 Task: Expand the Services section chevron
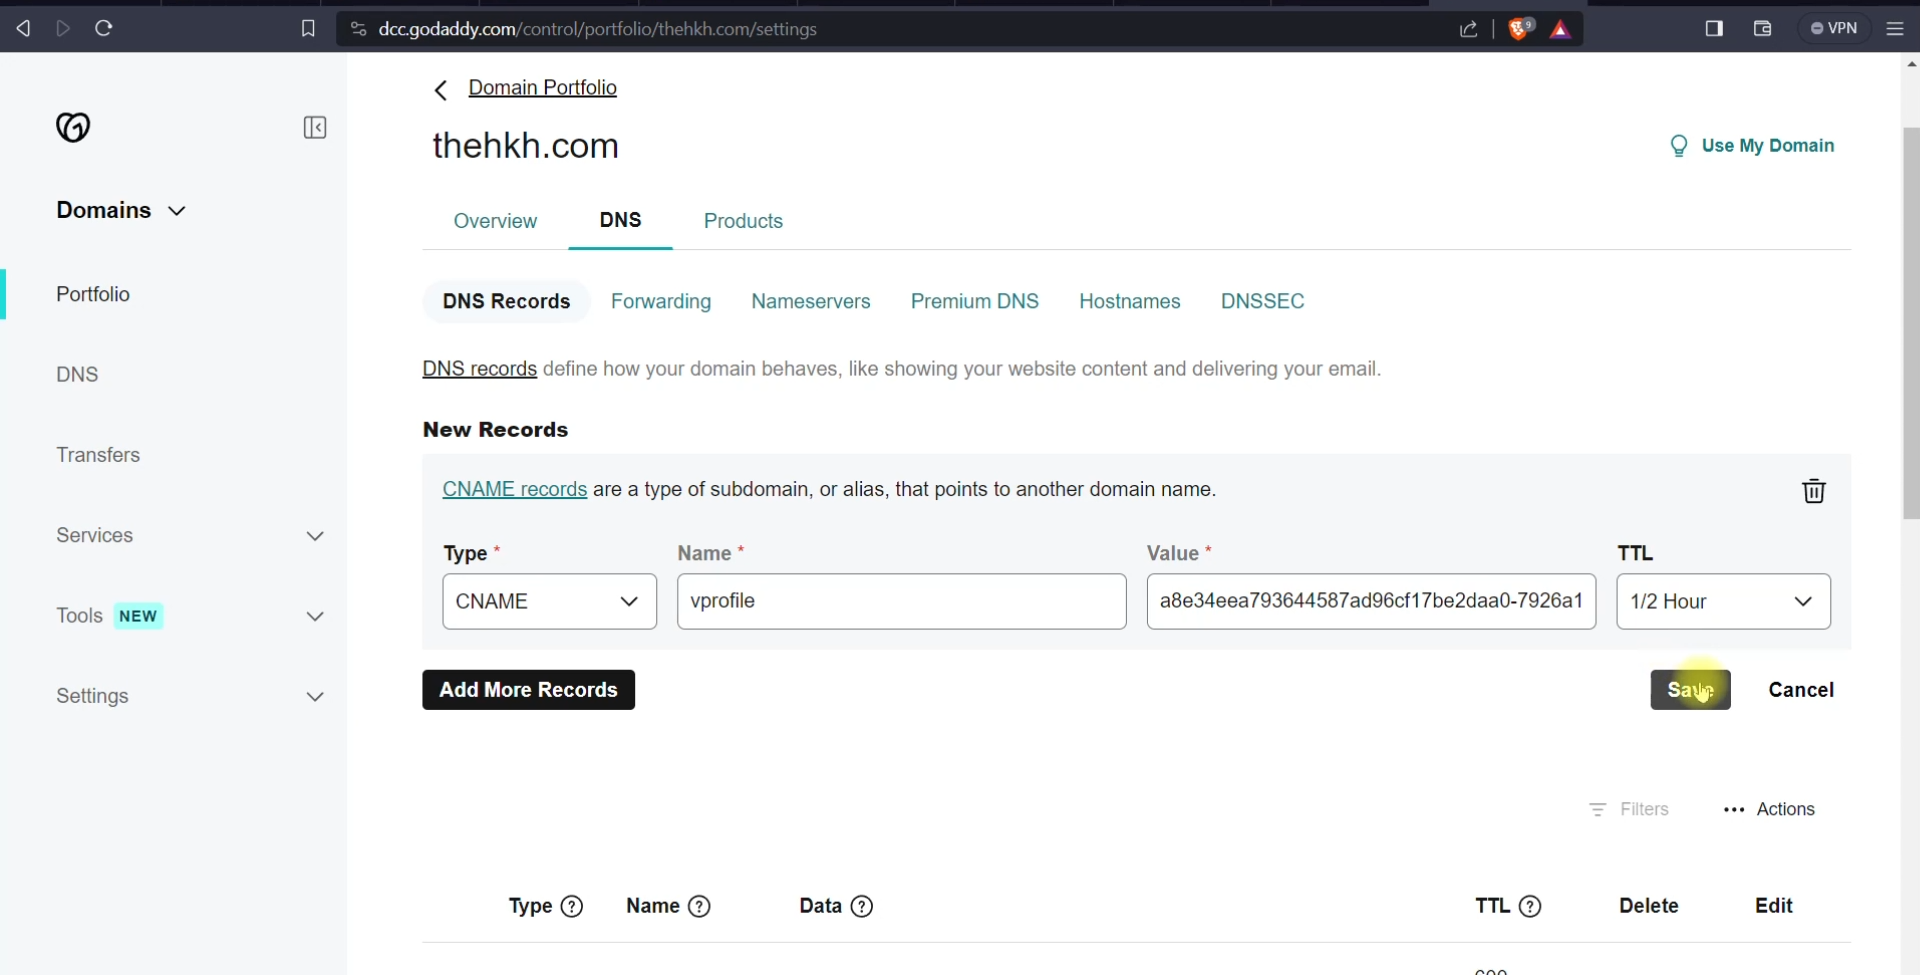coord(315,536)
